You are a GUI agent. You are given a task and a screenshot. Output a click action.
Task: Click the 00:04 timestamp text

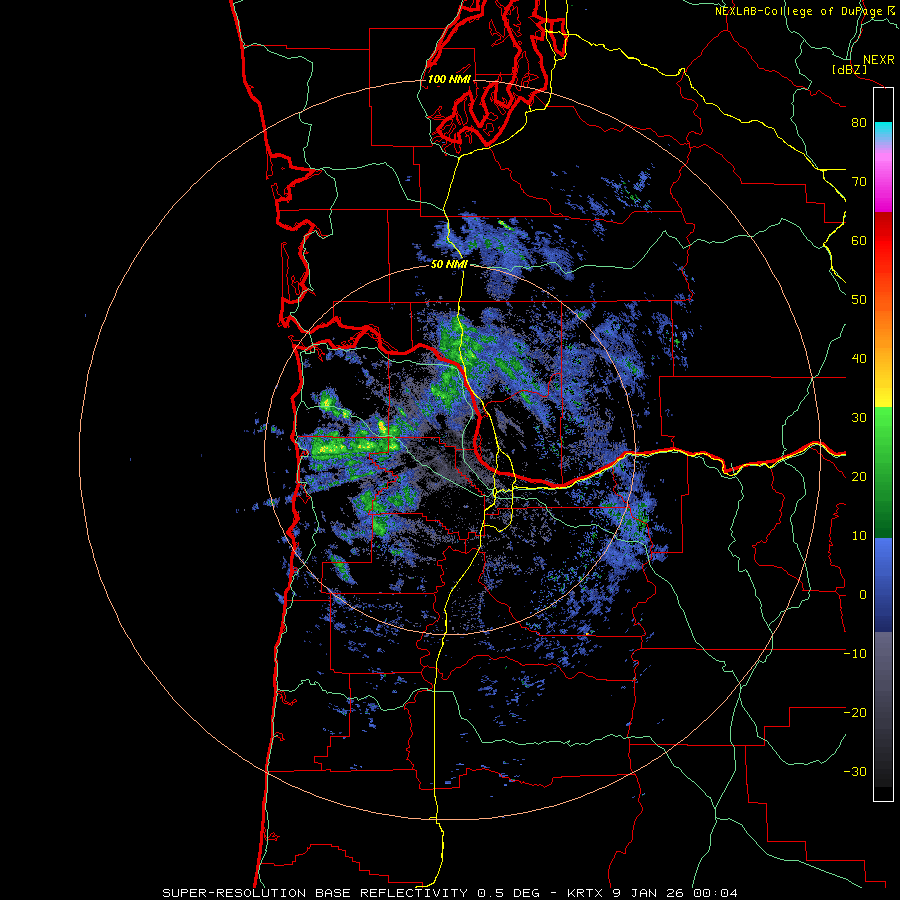(715, 893)
